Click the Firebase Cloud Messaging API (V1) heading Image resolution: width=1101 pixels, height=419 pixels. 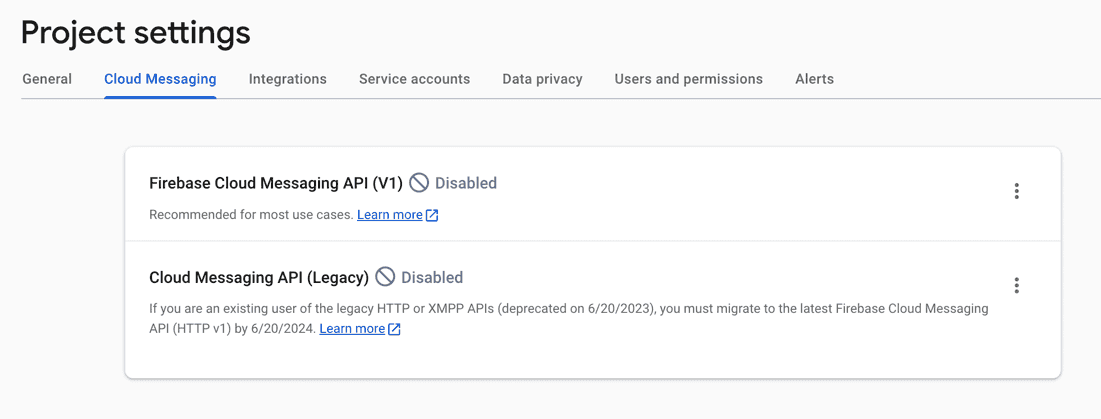[x=275, y=183]
